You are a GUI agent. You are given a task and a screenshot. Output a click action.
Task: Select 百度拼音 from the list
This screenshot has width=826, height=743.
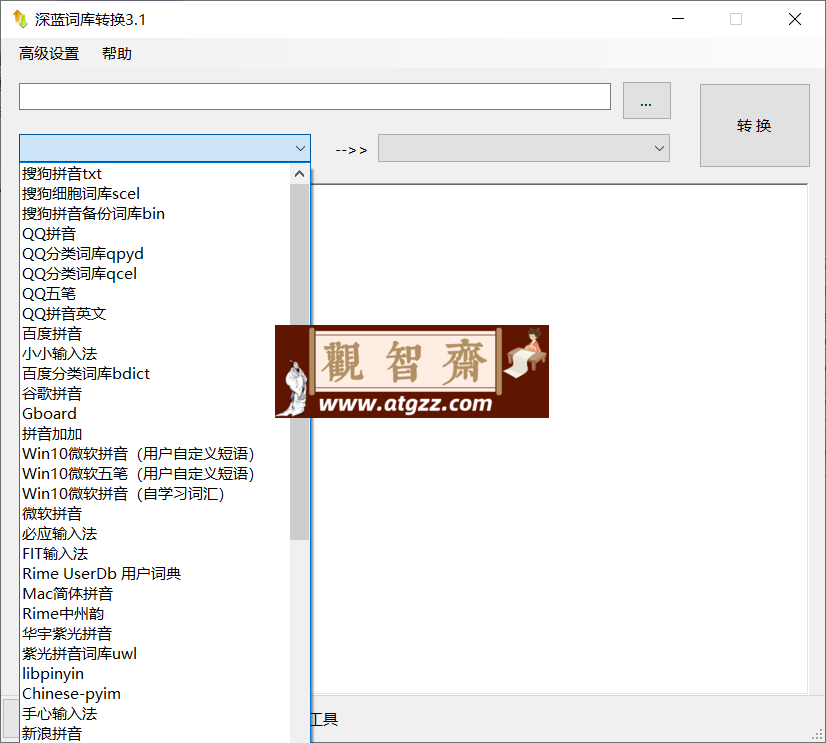coord(155,334)
